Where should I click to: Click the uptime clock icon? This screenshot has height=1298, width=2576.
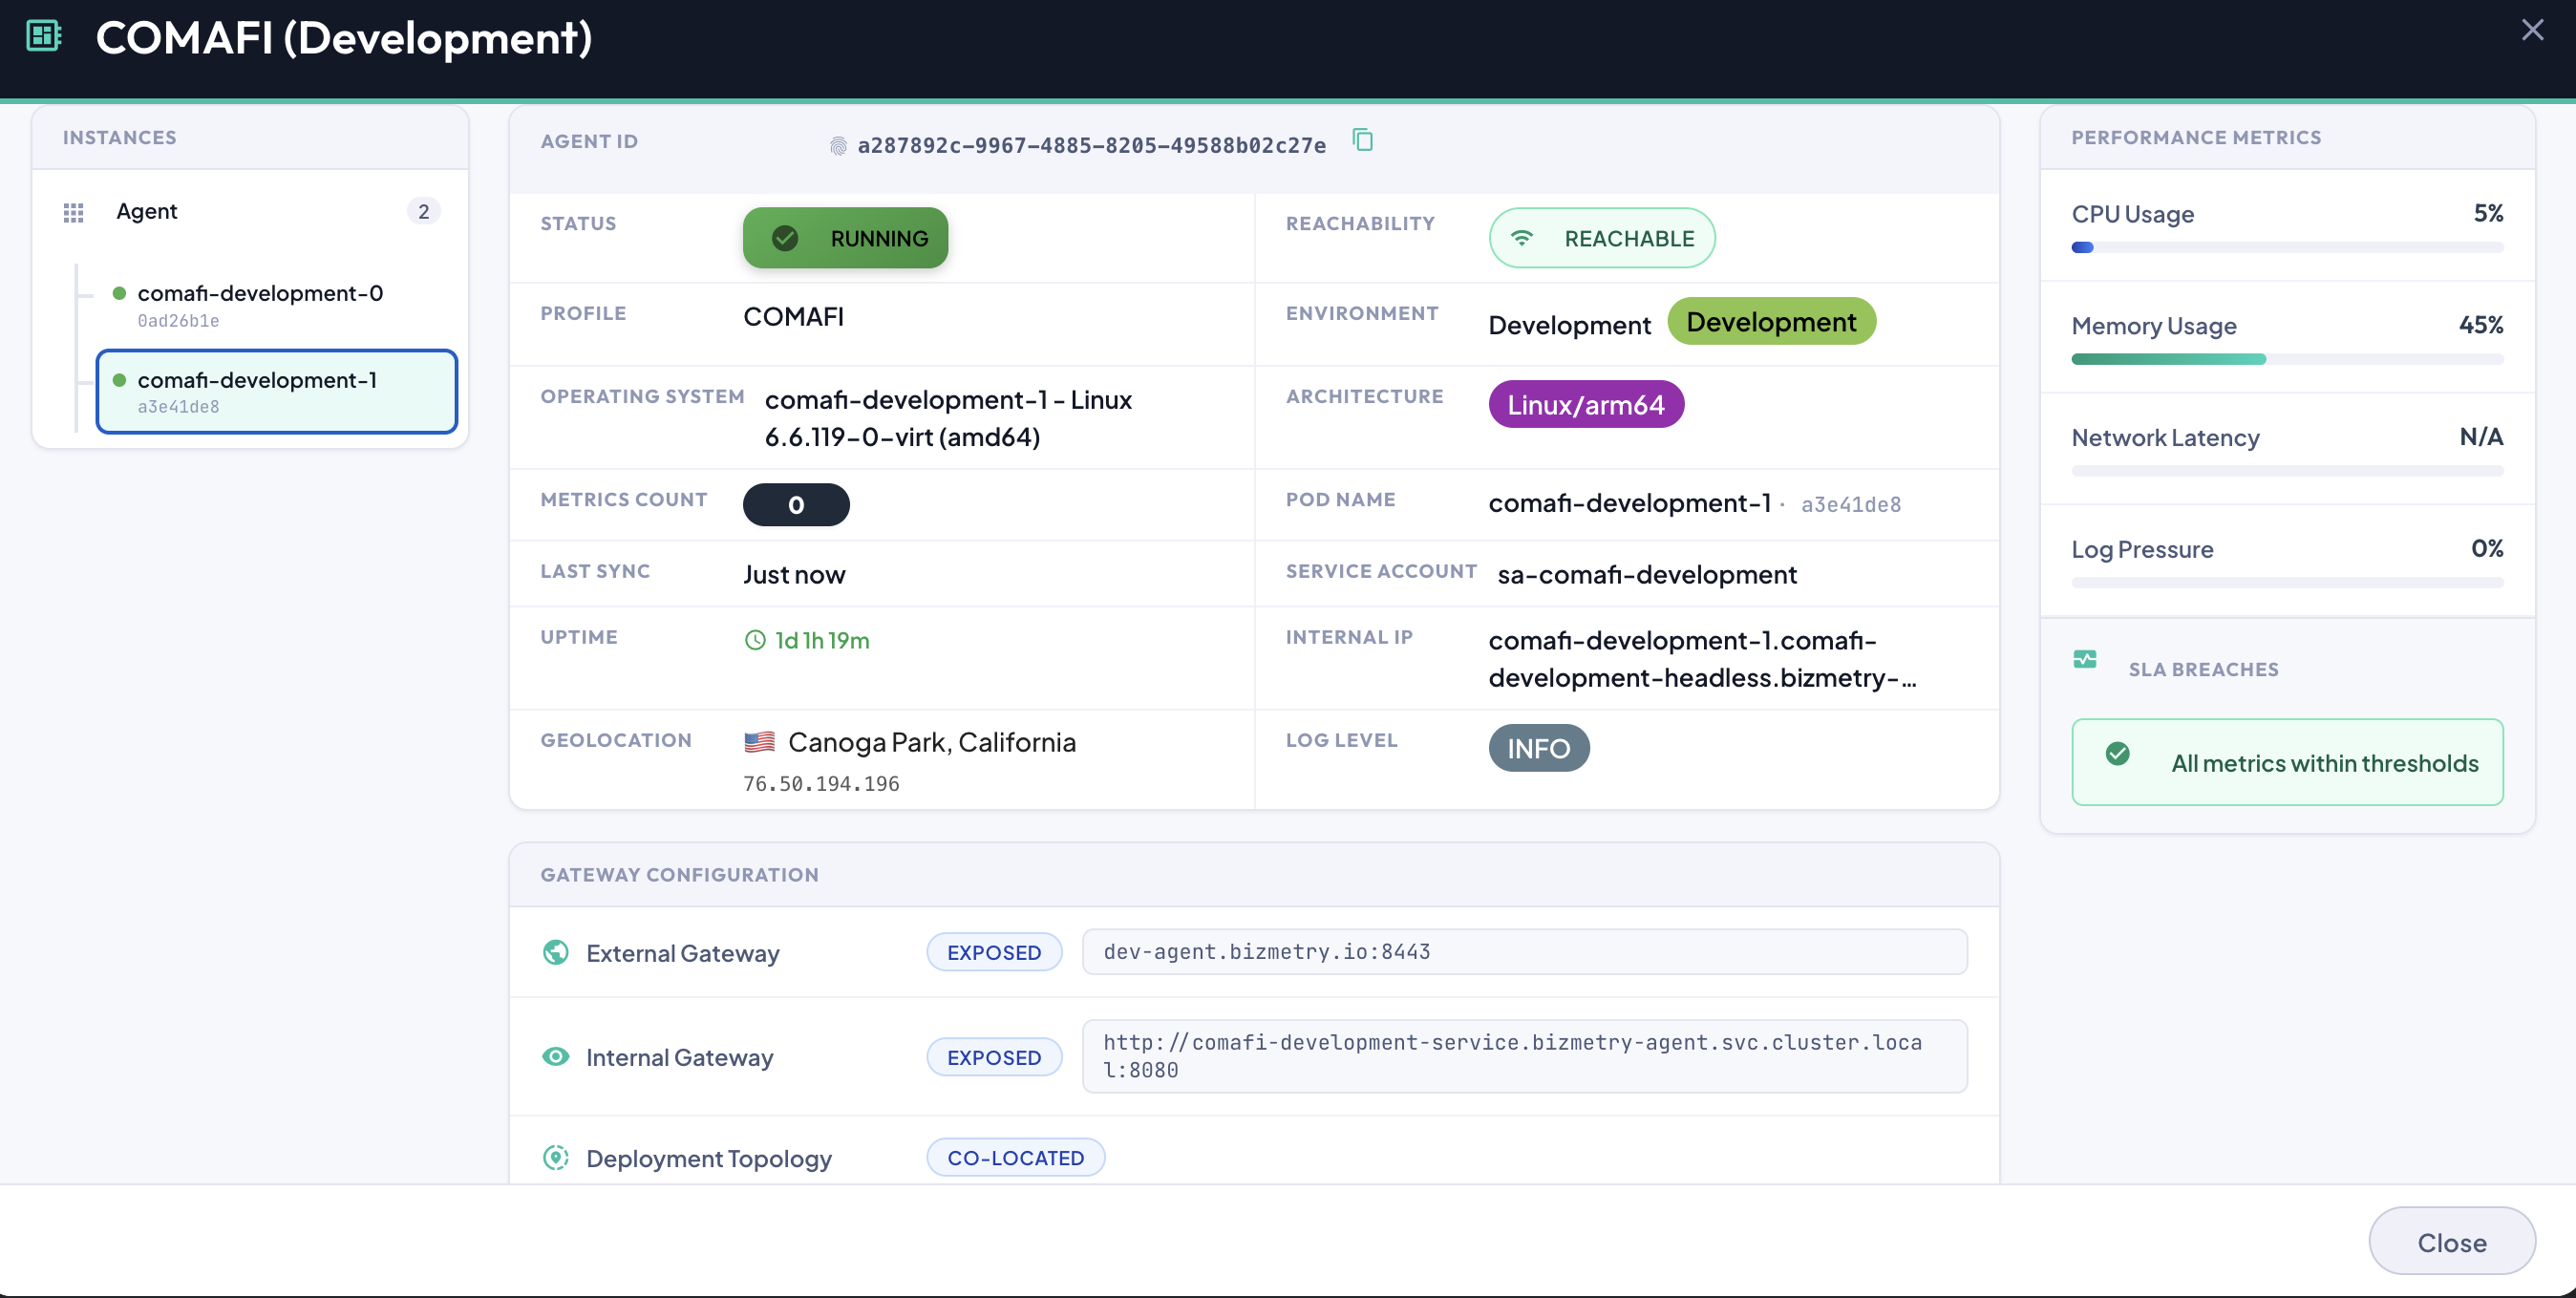pyautogui.click(x=755, y=640)
